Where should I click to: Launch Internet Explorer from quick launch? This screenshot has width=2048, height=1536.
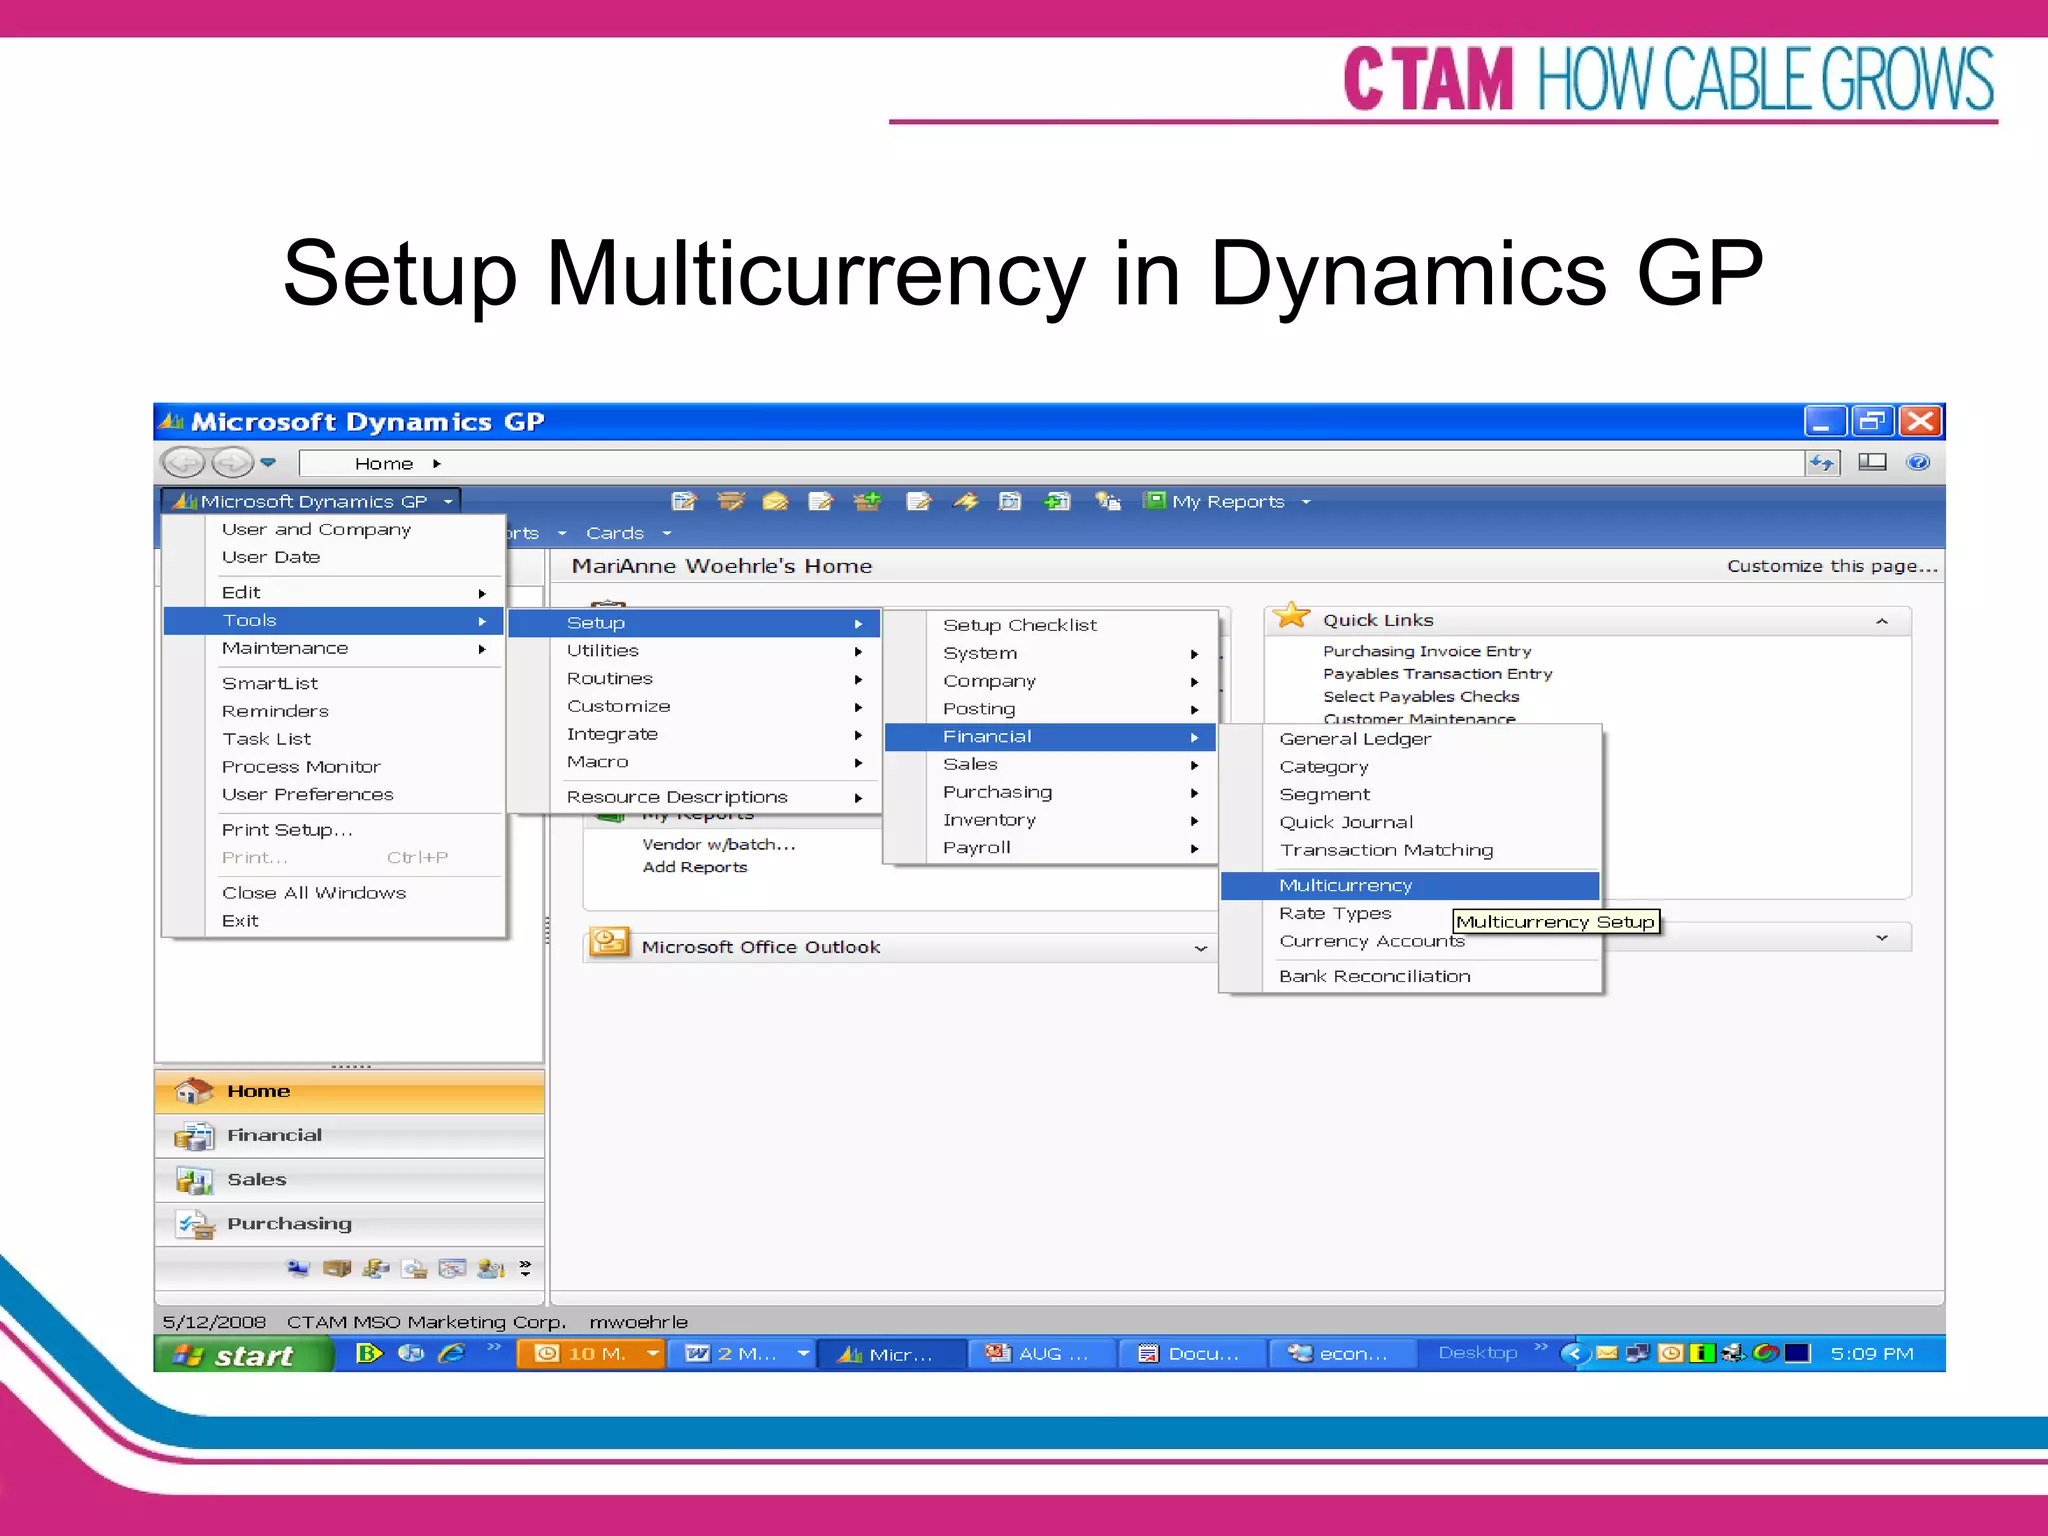pos(452,1353)
